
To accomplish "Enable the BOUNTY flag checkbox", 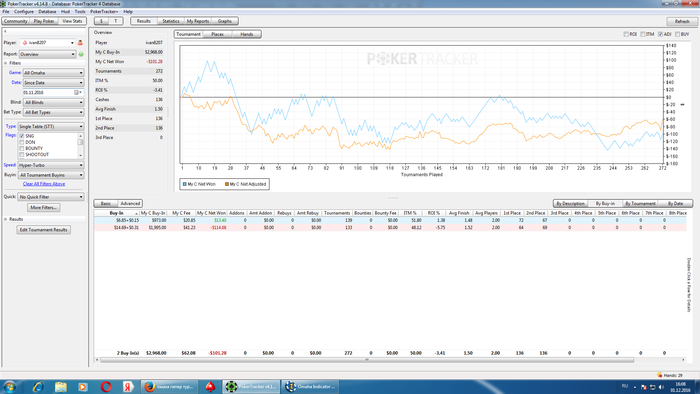I will coord(21,149).
